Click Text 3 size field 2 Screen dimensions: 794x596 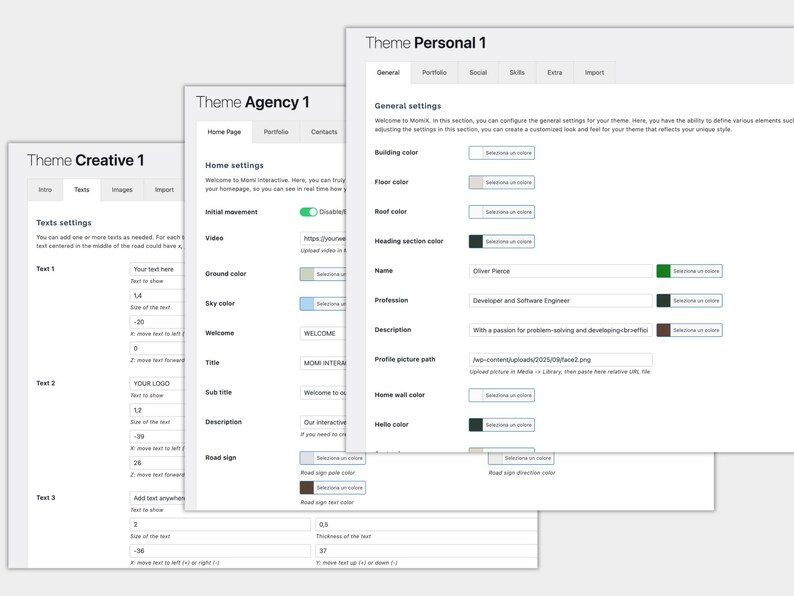point(220,525)
